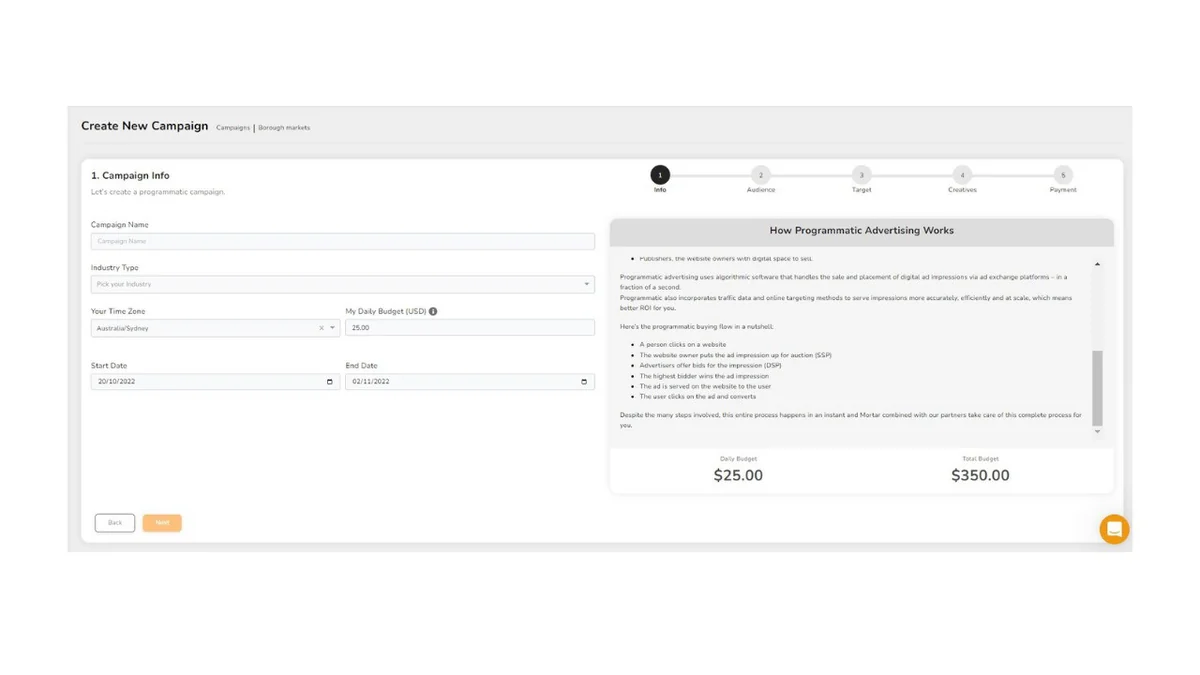Click the Back button

point(115,523)
